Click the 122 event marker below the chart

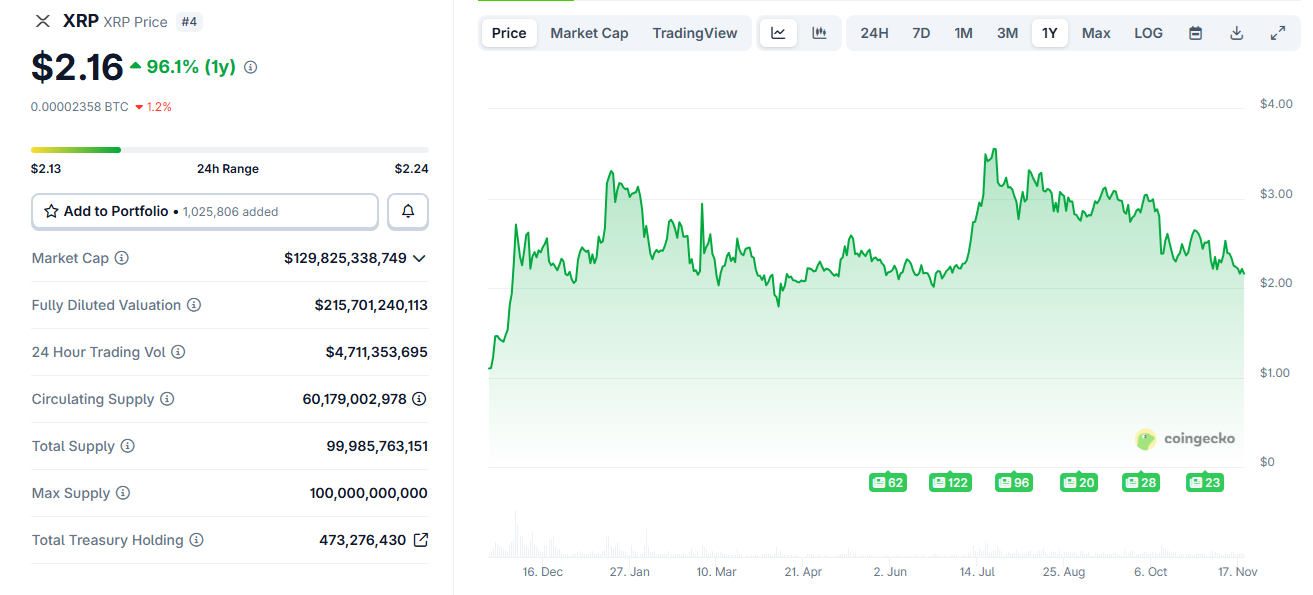(x=950, y=482)
